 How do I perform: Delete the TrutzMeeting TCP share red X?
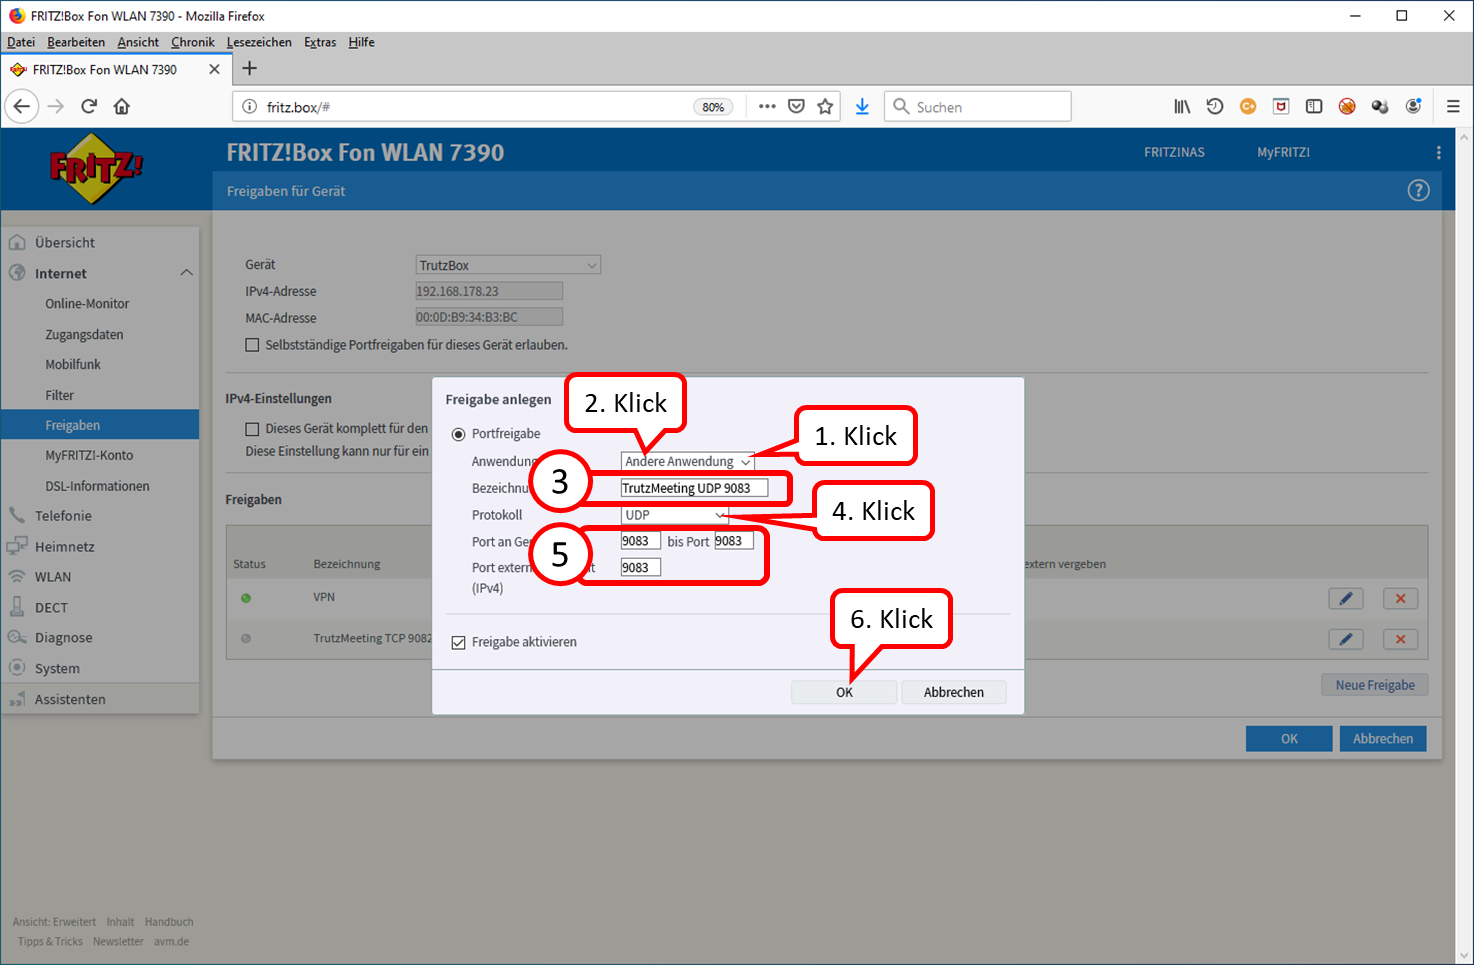(1400, 639)
